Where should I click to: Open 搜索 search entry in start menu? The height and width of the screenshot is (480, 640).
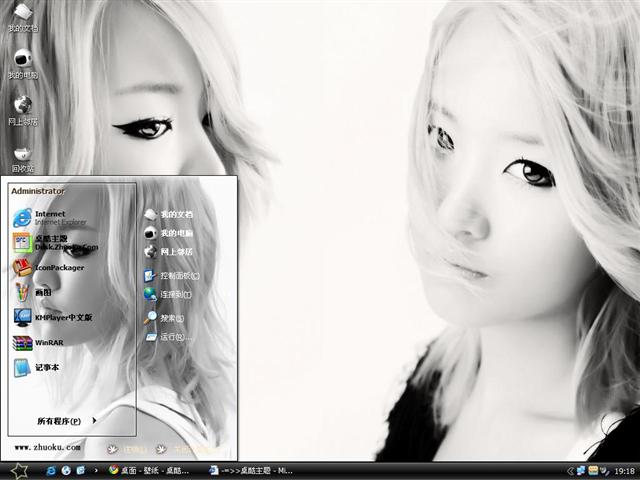pyautogui.click(x=164, y=318)
